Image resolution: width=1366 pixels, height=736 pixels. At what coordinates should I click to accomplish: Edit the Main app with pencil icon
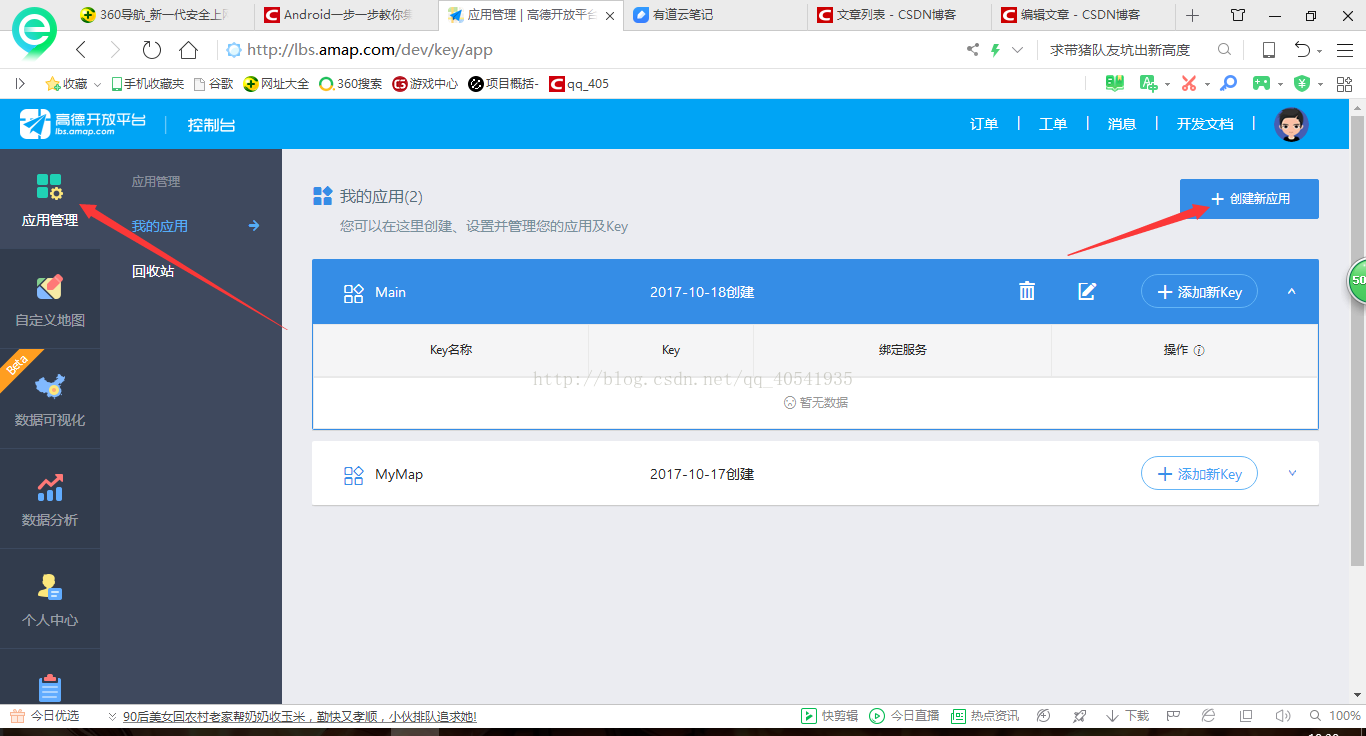(x=1087, y=291)
